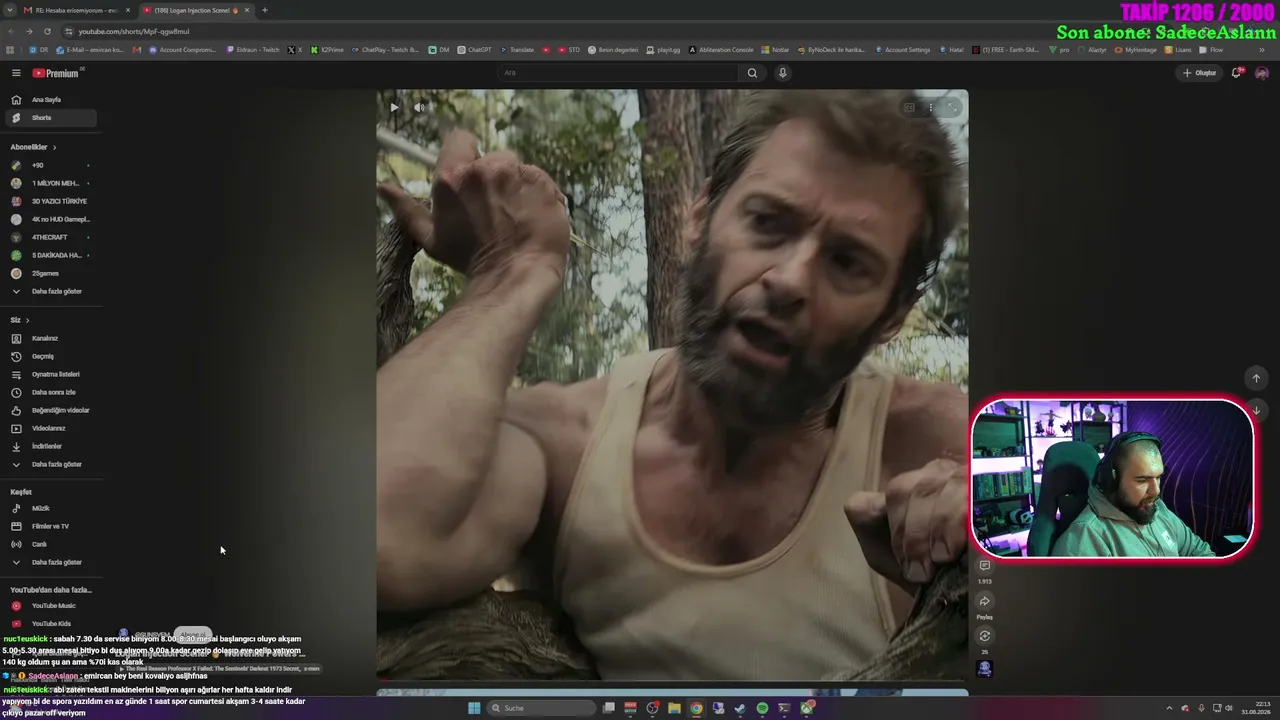Enter fullscreen for the Short
Viewport: 1280px width, 720px height.
tap(953, 107)
